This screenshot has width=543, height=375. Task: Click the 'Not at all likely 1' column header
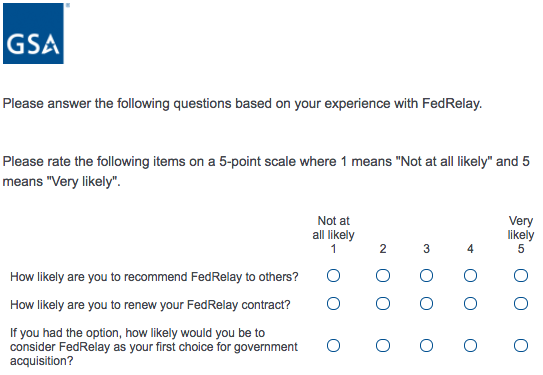point(333,235)
